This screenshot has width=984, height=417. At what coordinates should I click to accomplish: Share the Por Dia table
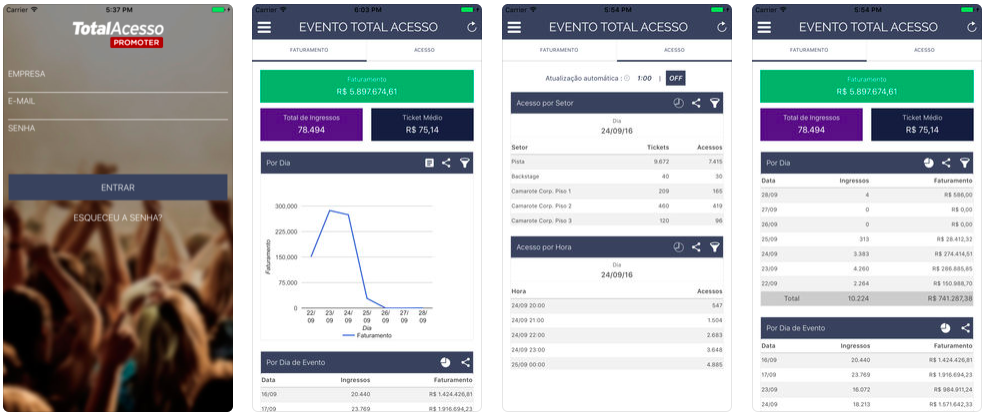tap(946, 163)
